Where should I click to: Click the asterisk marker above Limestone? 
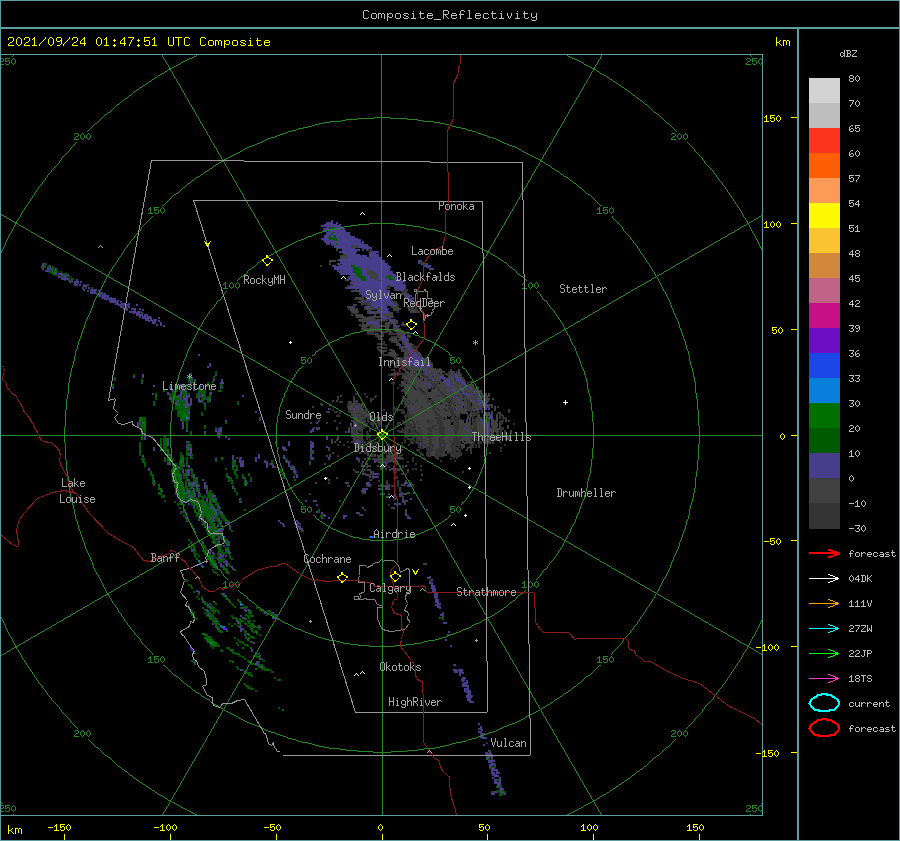coord(189,377)
